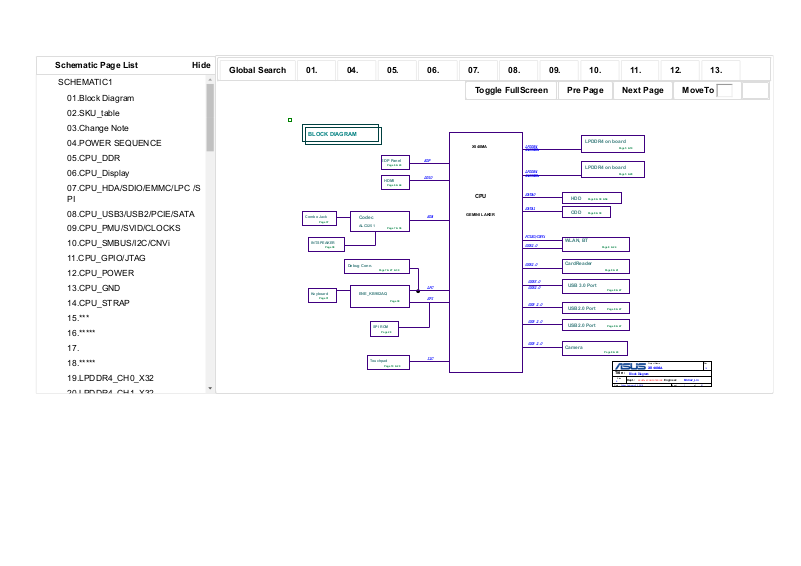Viewport: 801px width, 566px height.
Task: Toggle FullScreen view
Action: point(511,90)
